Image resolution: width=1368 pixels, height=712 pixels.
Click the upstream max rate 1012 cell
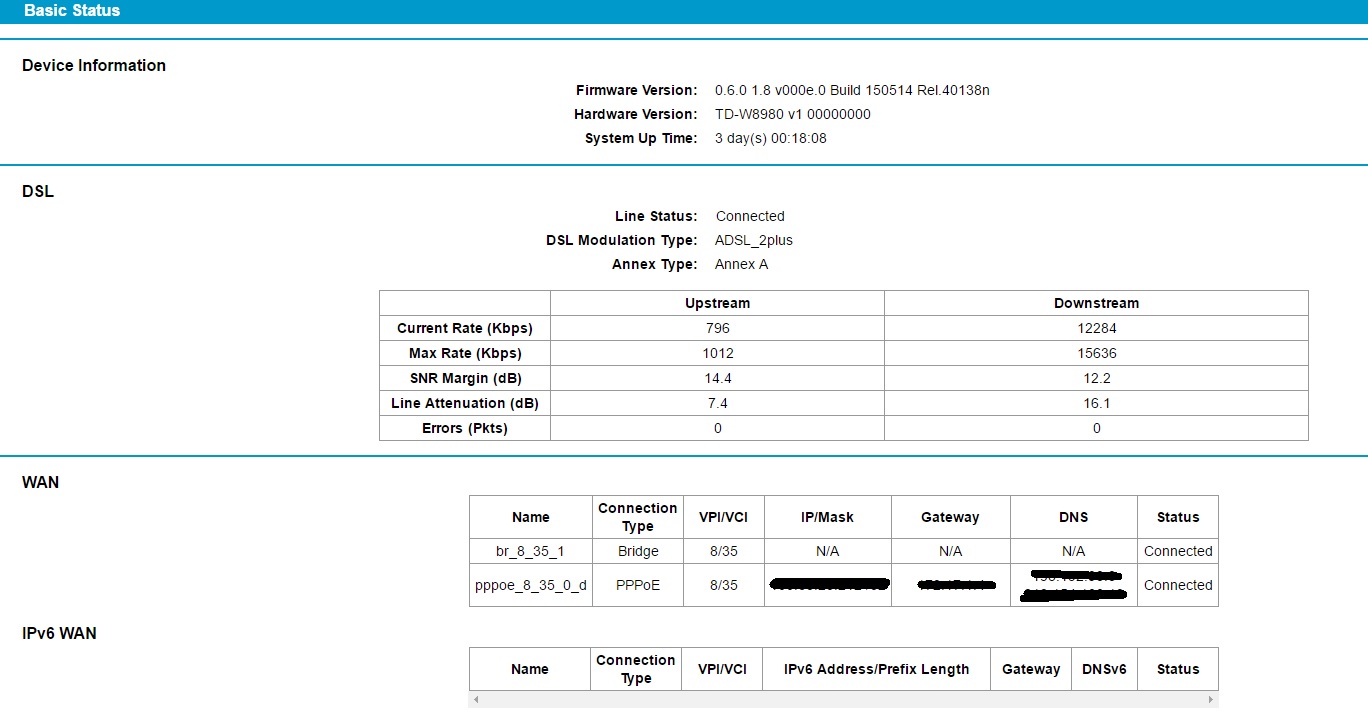click(x=717, y=353)
